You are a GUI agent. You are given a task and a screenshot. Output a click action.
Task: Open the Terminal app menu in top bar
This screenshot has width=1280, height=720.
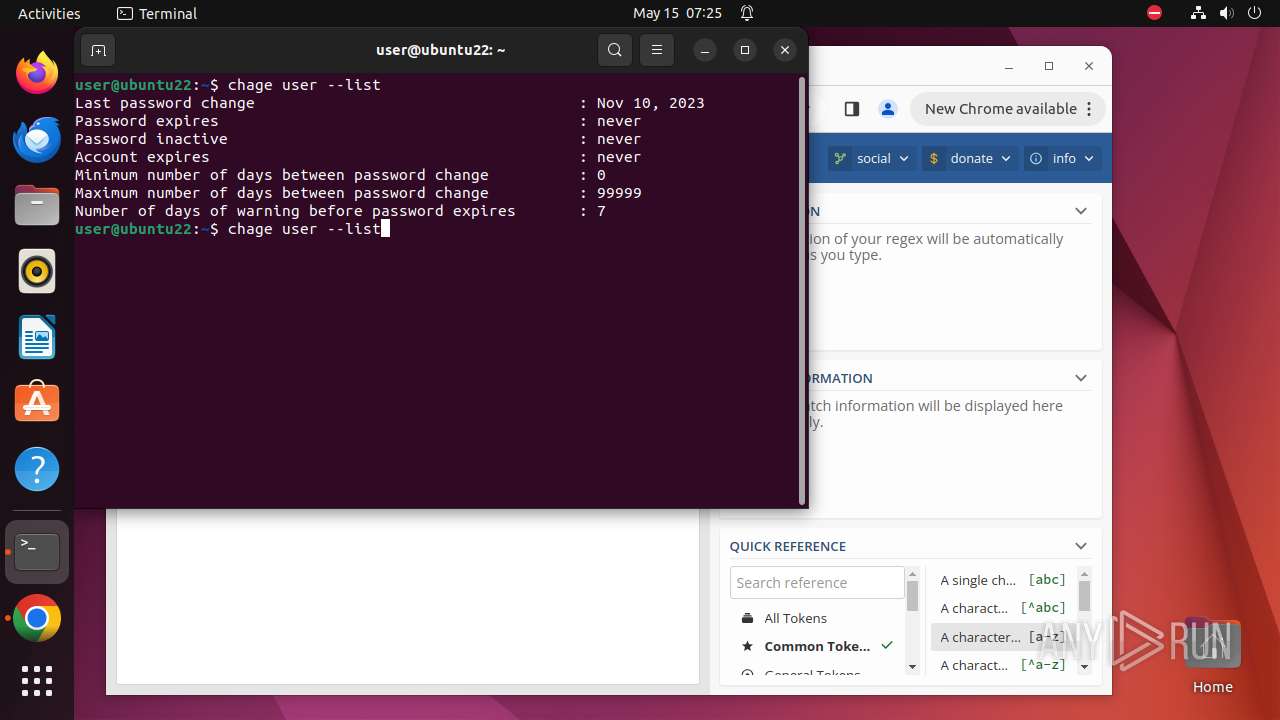coord(157,13)
